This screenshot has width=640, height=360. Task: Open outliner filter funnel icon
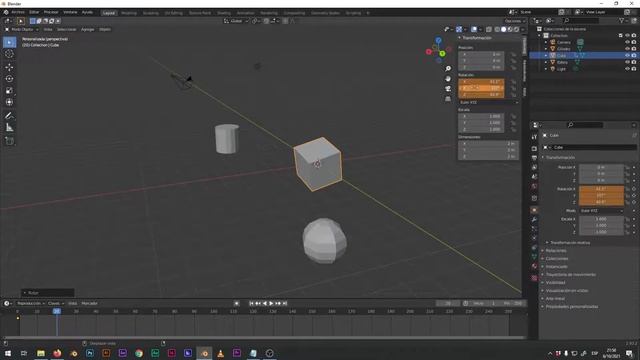[622, 20]
